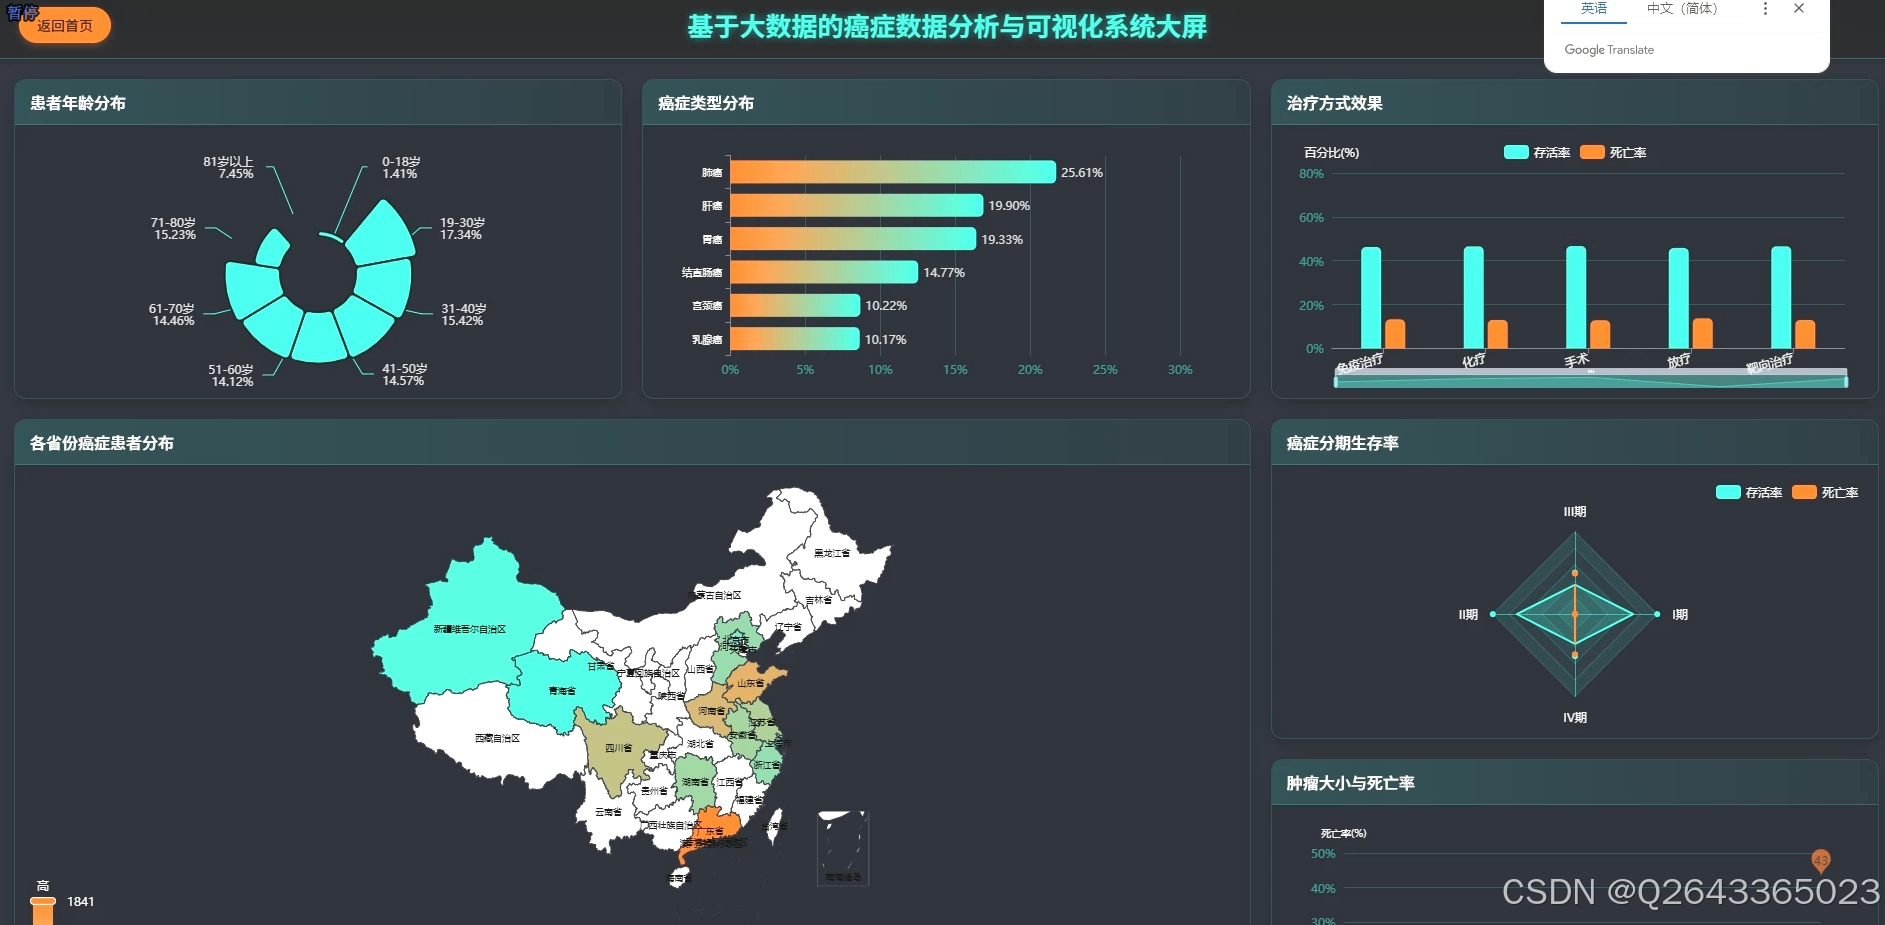
Task: Click the 81岁以上 7.45% label
Action: [229, 167]
